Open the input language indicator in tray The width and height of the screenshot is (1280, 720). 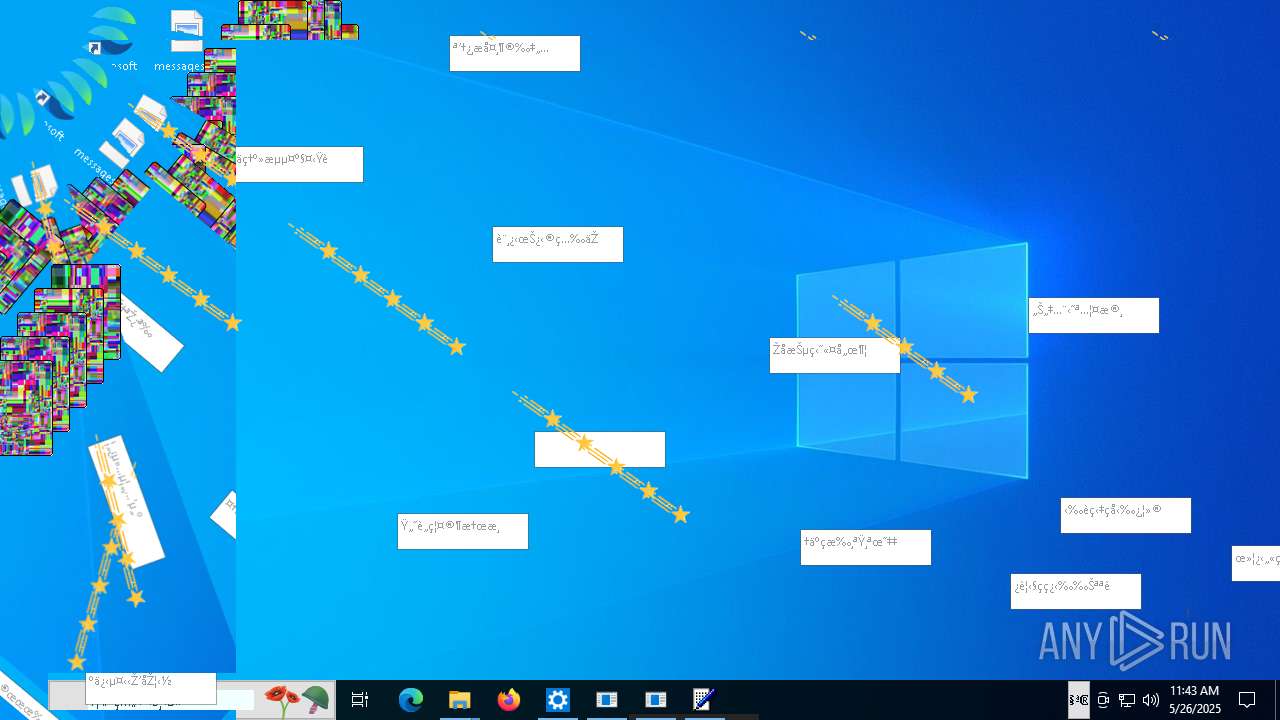(1079, 700)
